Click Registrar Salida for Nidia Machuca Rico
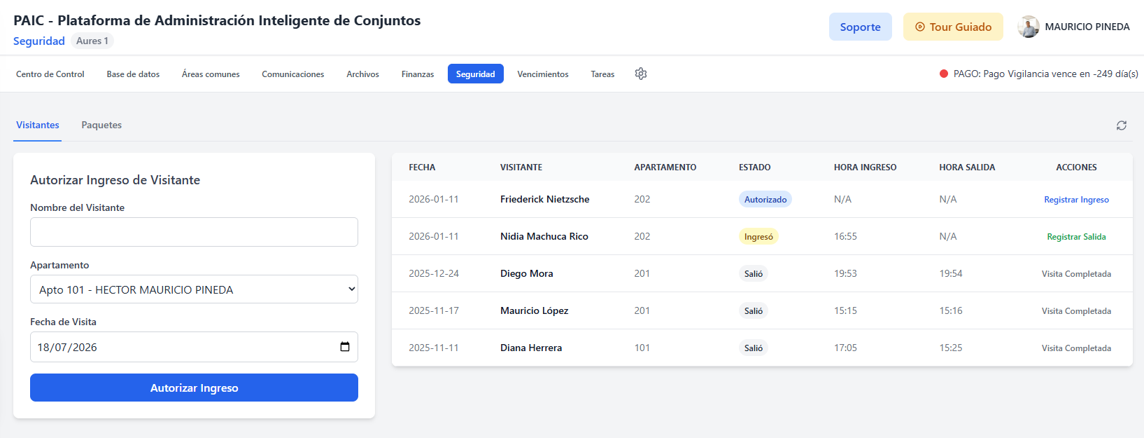 (x=1076, y=237)
